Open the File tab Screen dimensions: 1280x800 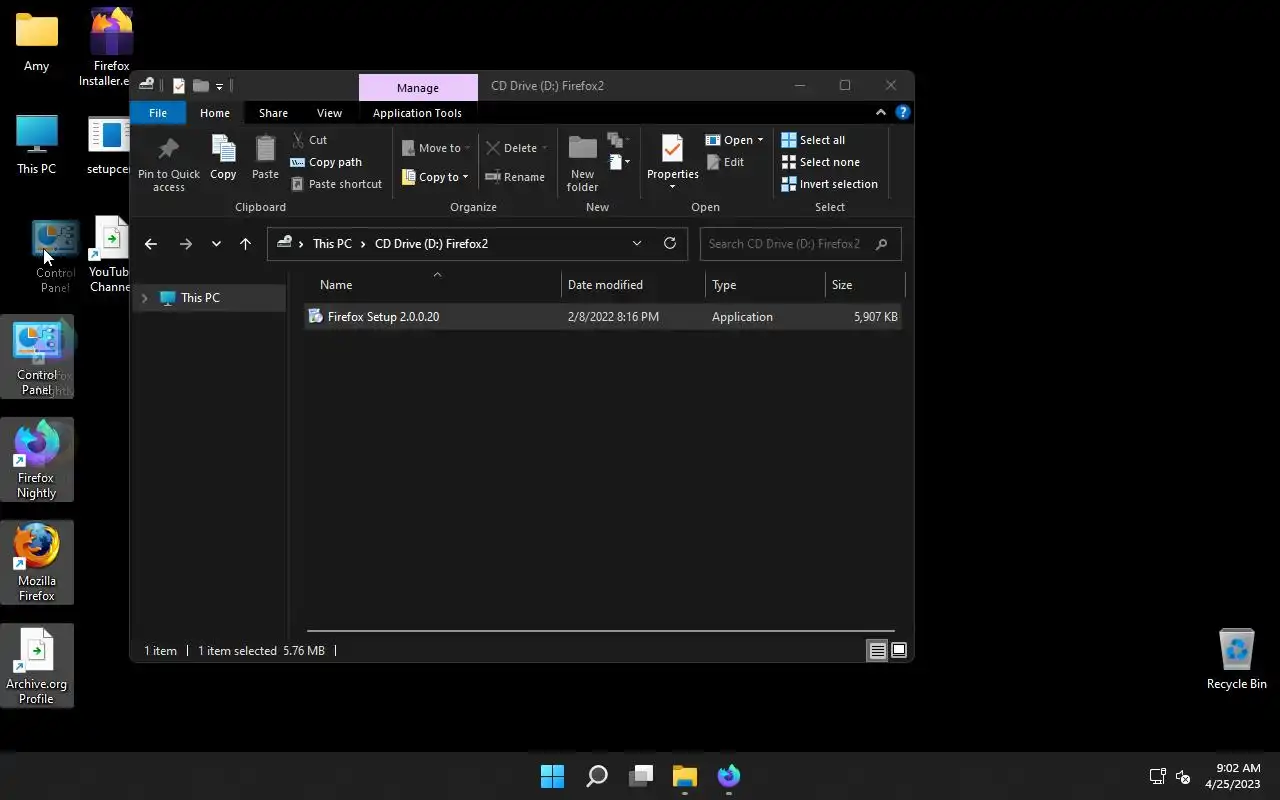pos(158,113)
